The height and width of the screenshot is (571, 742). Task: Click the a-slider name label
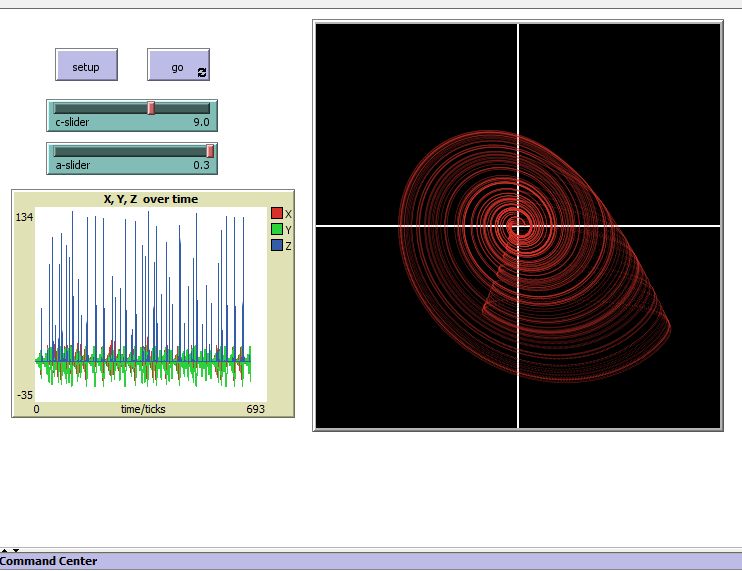pos(73,165)
